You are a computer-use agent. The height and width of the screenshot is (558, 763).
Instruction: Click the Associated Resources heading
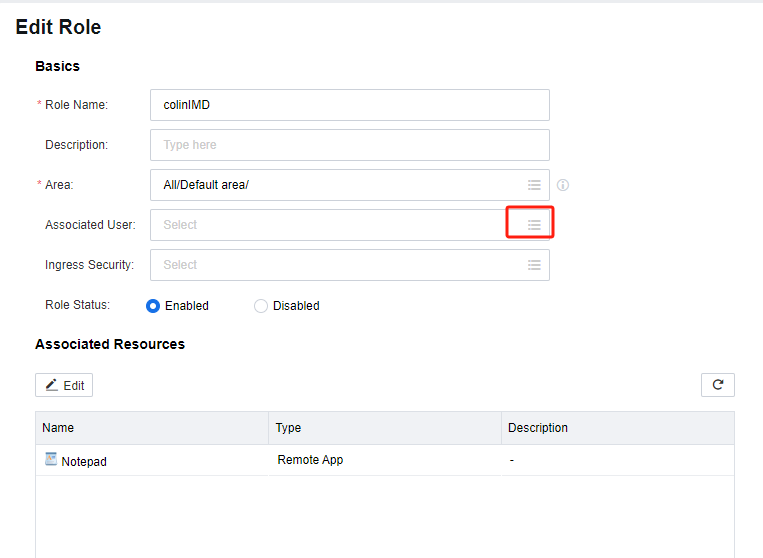pyautogui.click(x=110, y=344)
